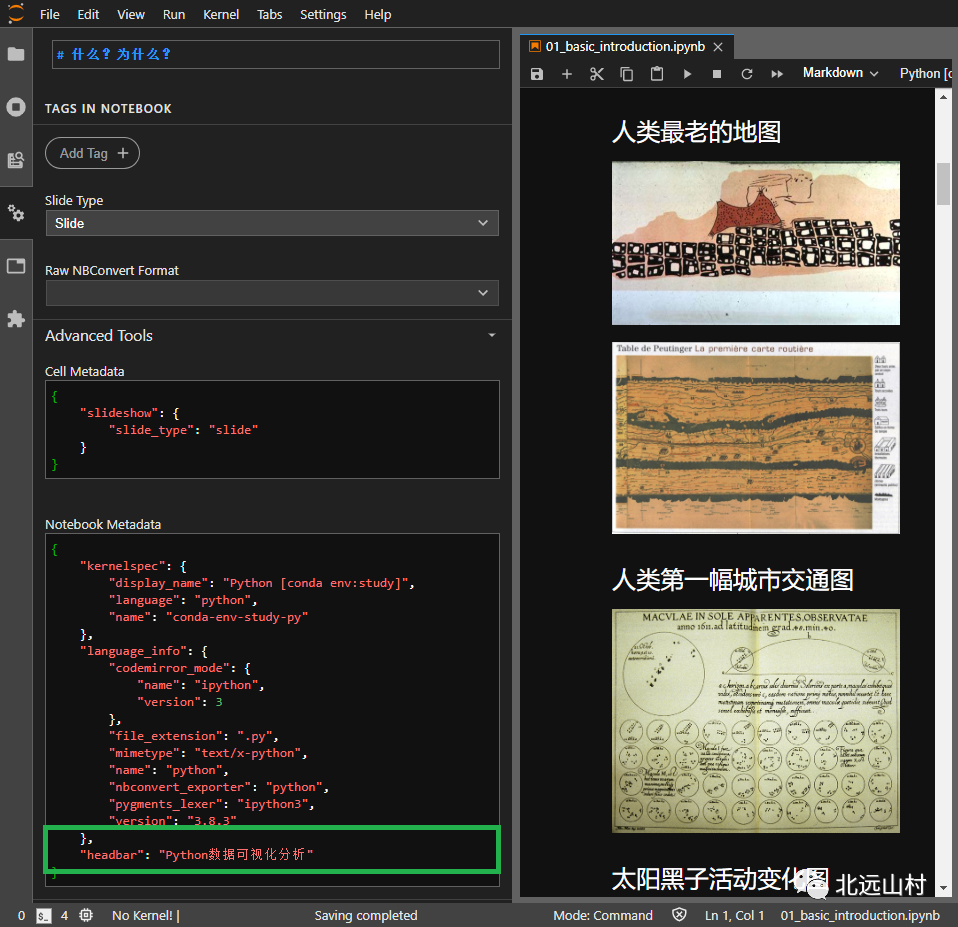Click the 'No Kernel!' status bar text
The height and width of the screenshot is (927, 958).
(x=142, y=915)
